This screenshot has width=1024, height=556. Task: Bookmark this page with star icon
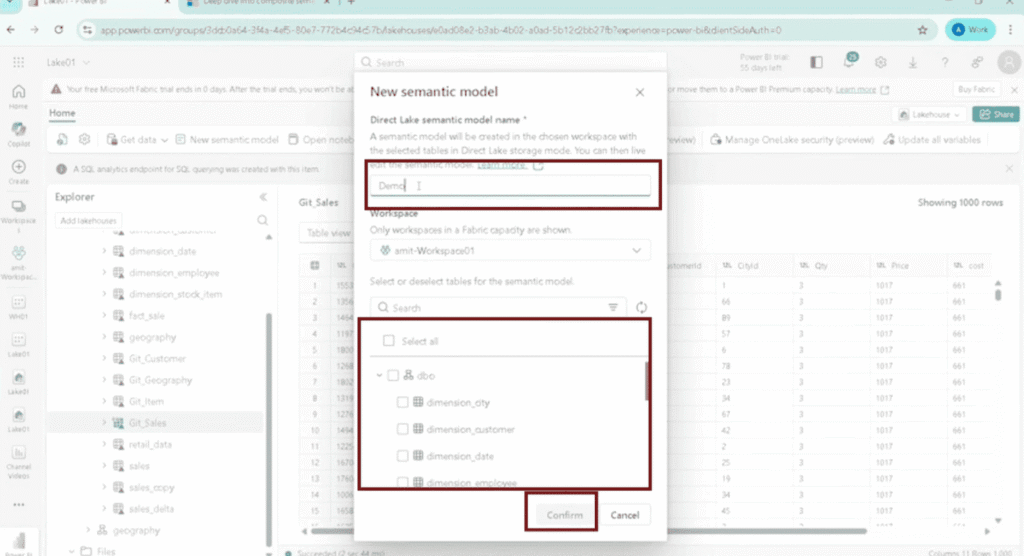[x=922, y=29]
